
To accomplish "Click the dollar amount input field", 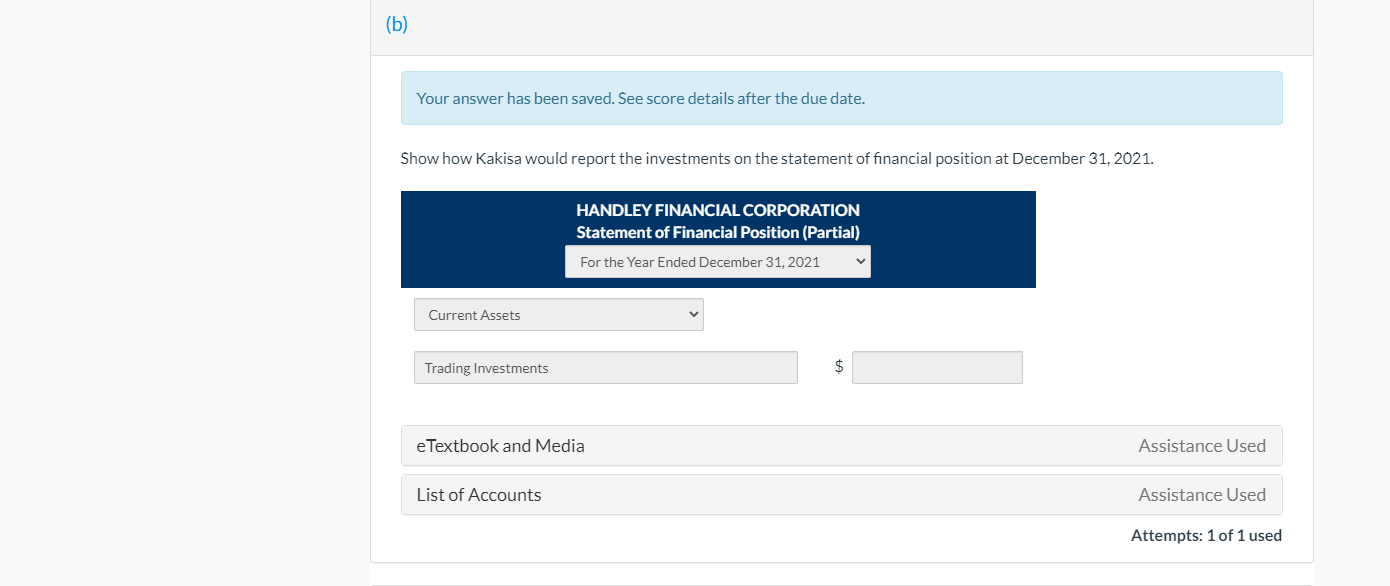I will click(937, 367).
